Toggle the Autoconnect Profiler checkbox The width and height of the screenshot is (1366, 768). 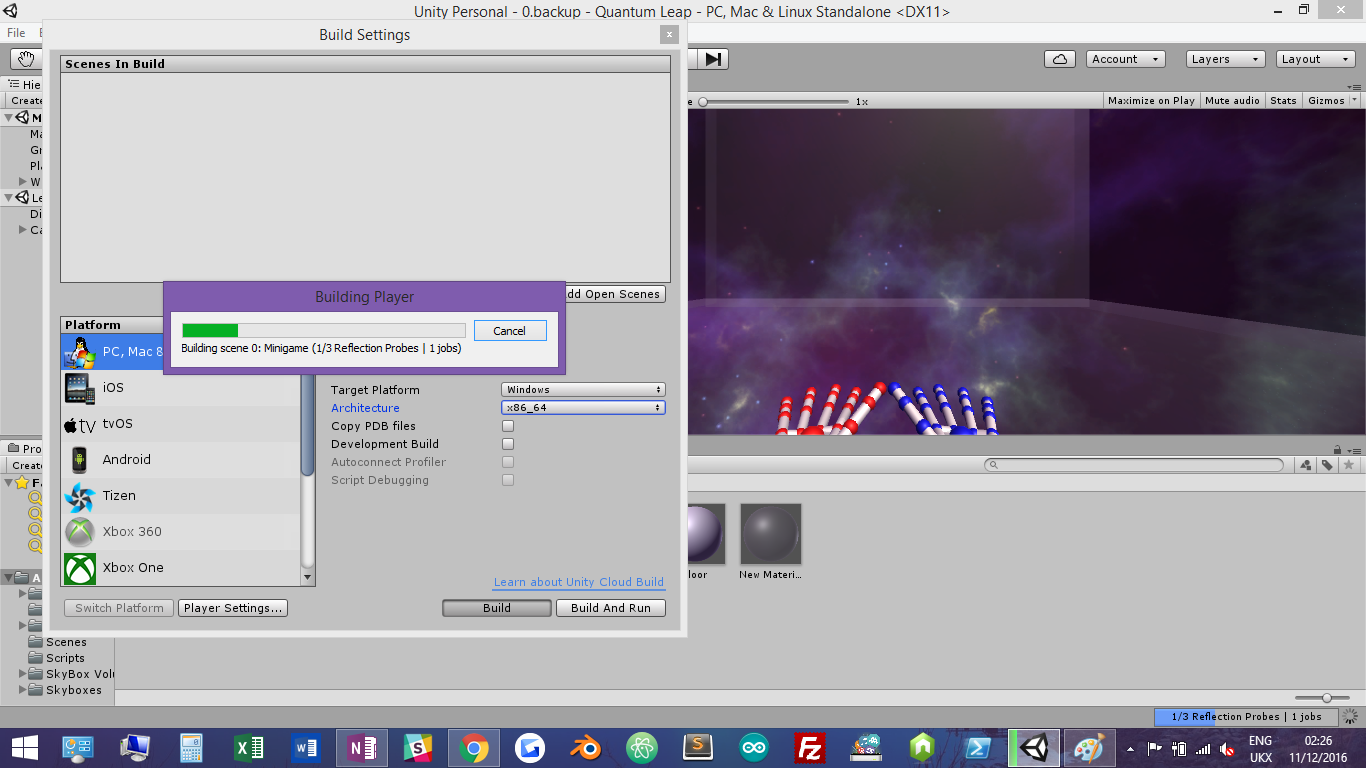pos(508,462)
